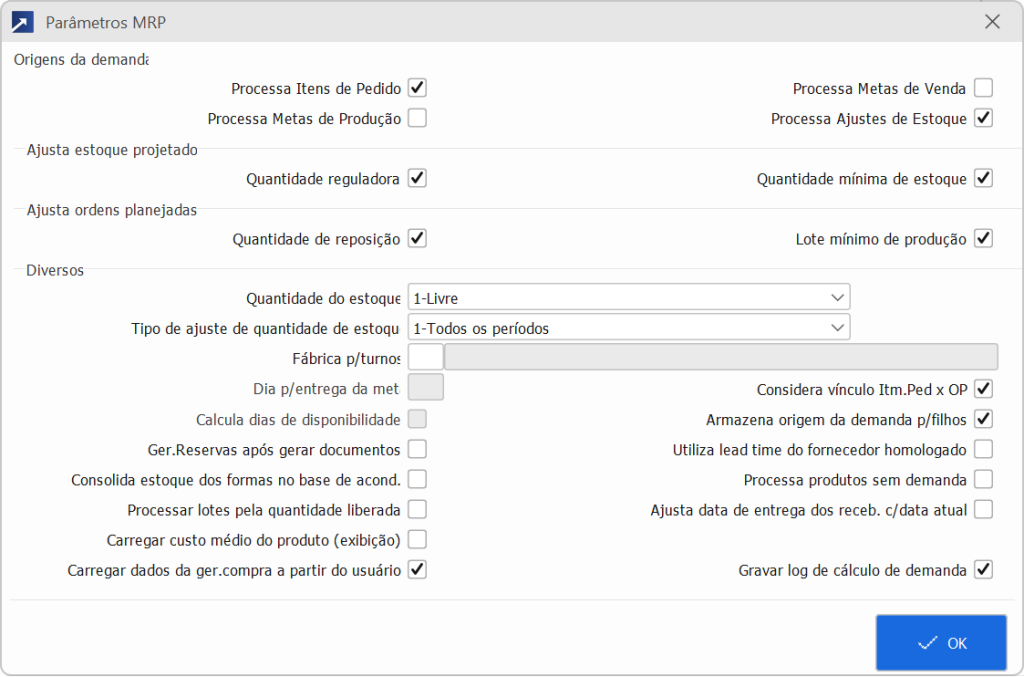Enable Ger.Reservas após gerar documentos
Screen dimensions: 1024x677
point(417,449)
